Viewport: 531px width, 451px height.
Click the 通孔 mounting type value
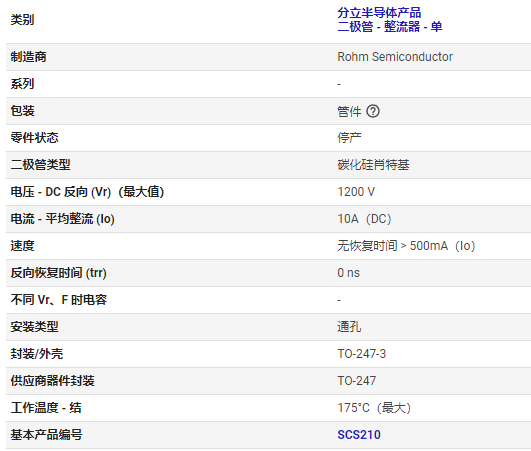coord(349,327)
